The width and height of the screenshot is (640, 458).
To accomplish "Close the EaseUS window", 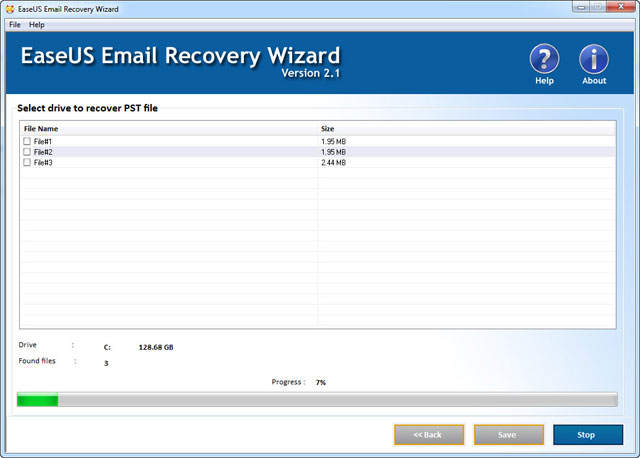I will 620,7.
